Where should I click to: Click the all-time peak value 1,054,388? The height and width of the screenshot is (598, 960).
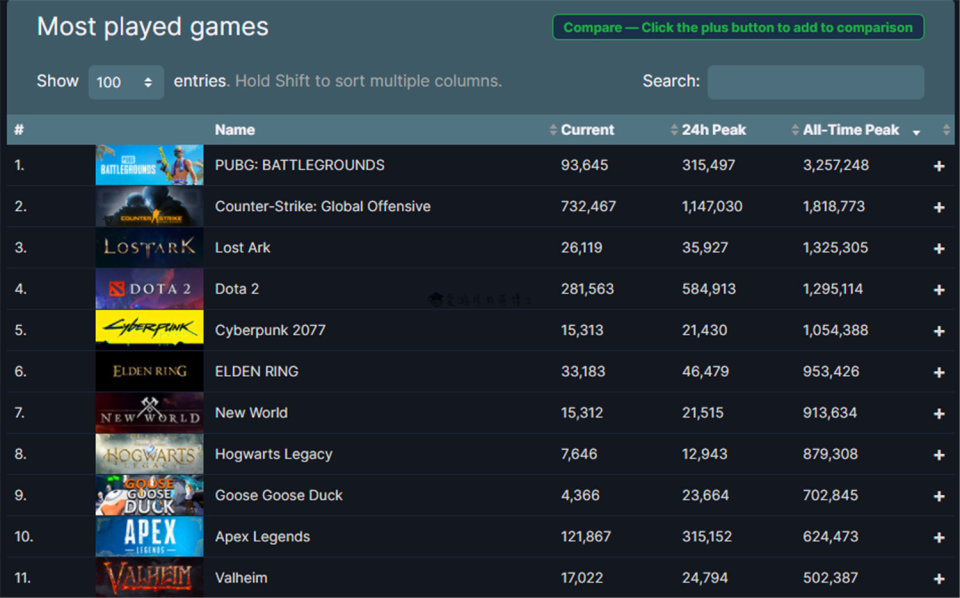(836, 330)
